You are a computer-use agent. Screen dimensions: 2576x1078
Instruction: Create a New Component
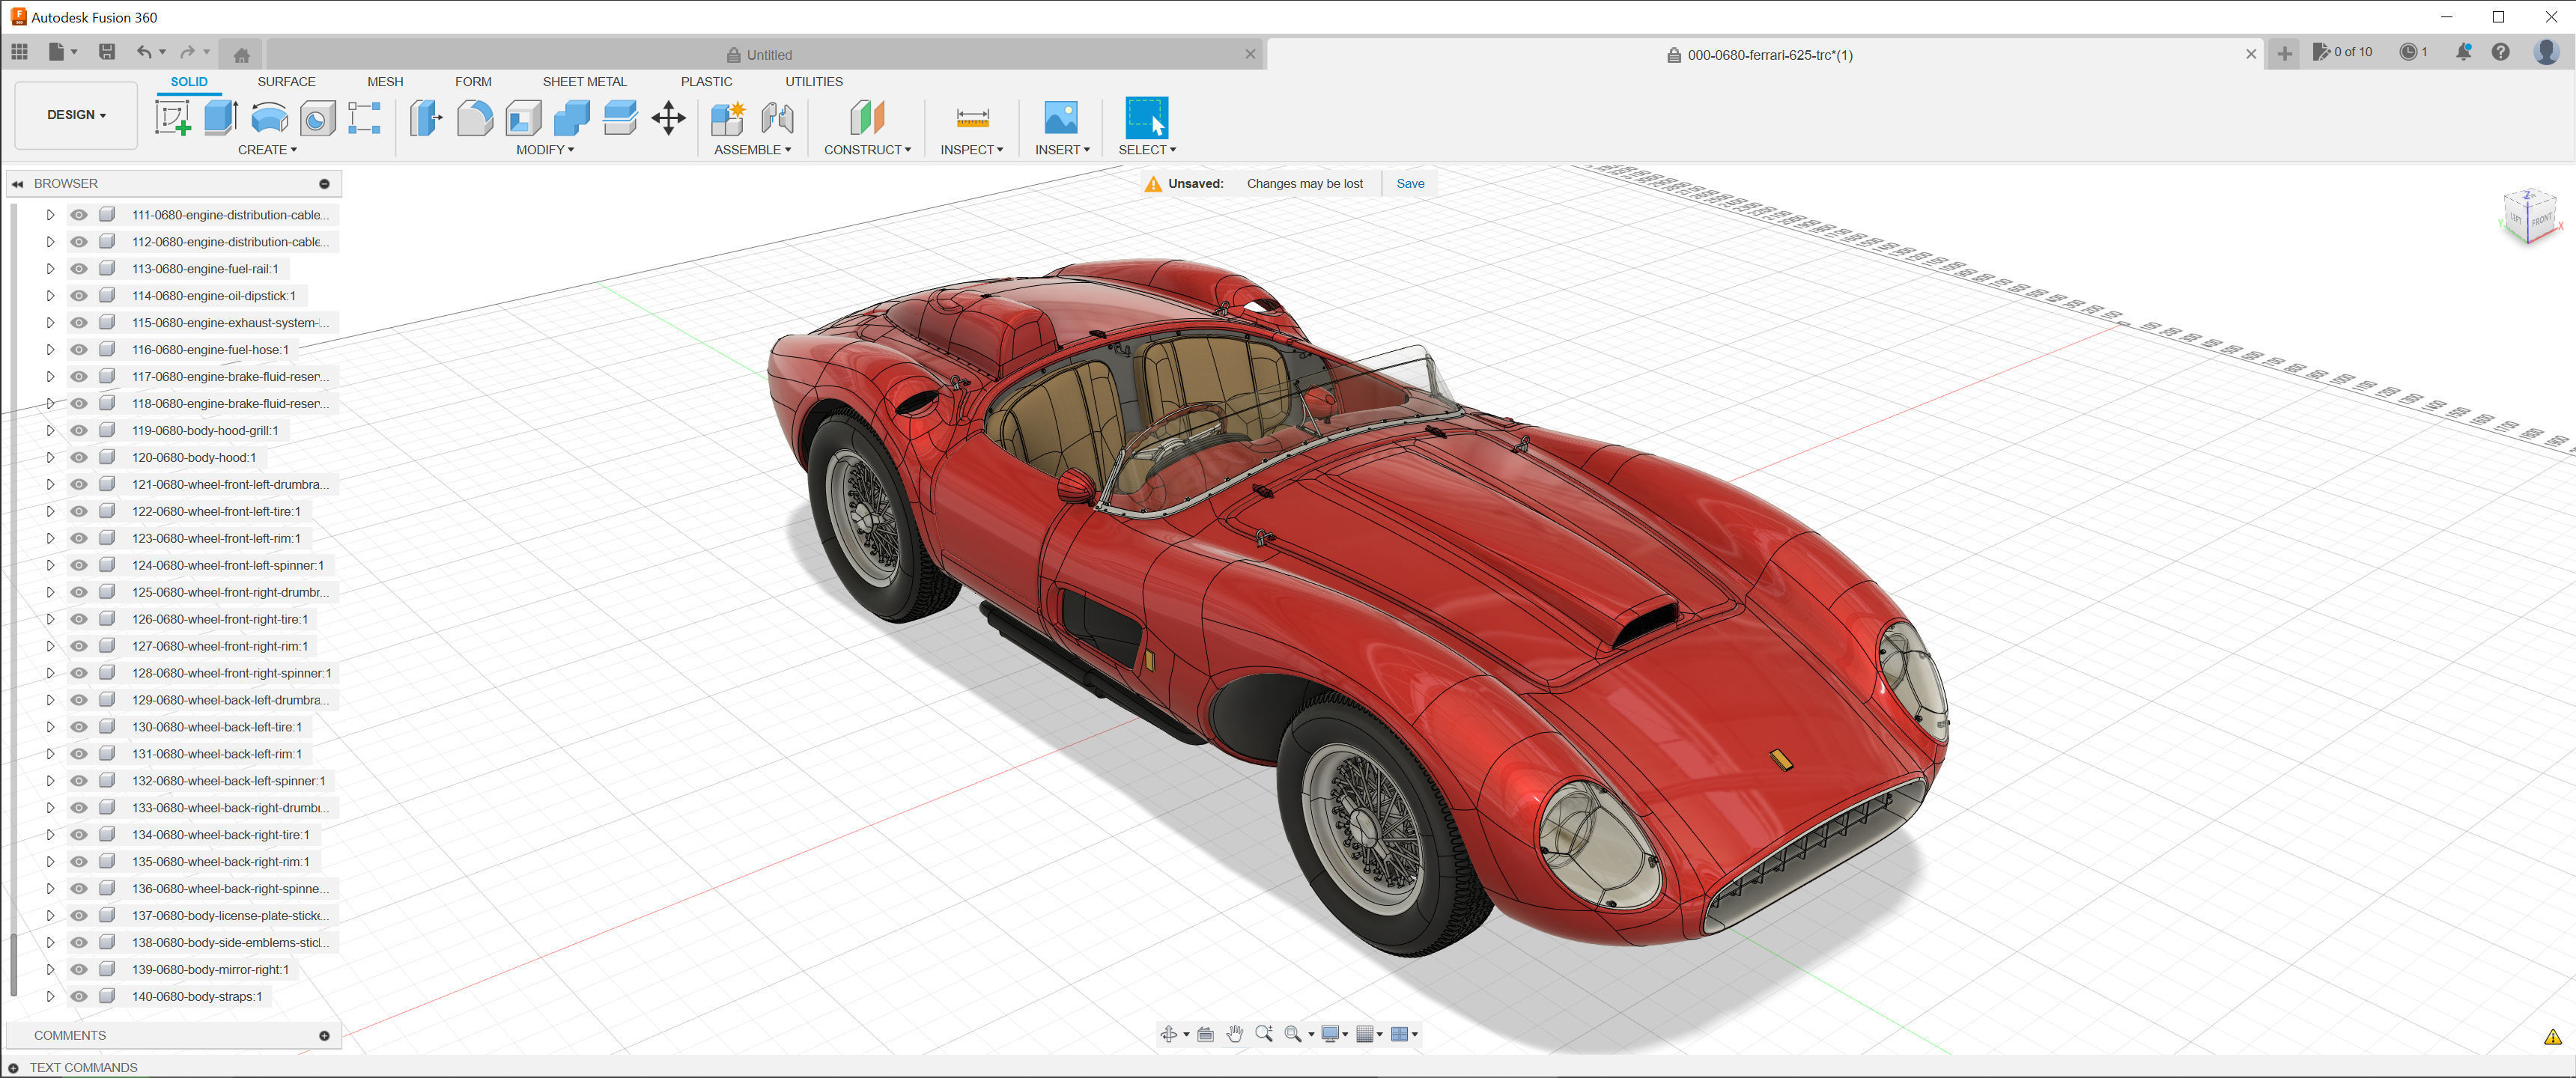coord(728,118)
